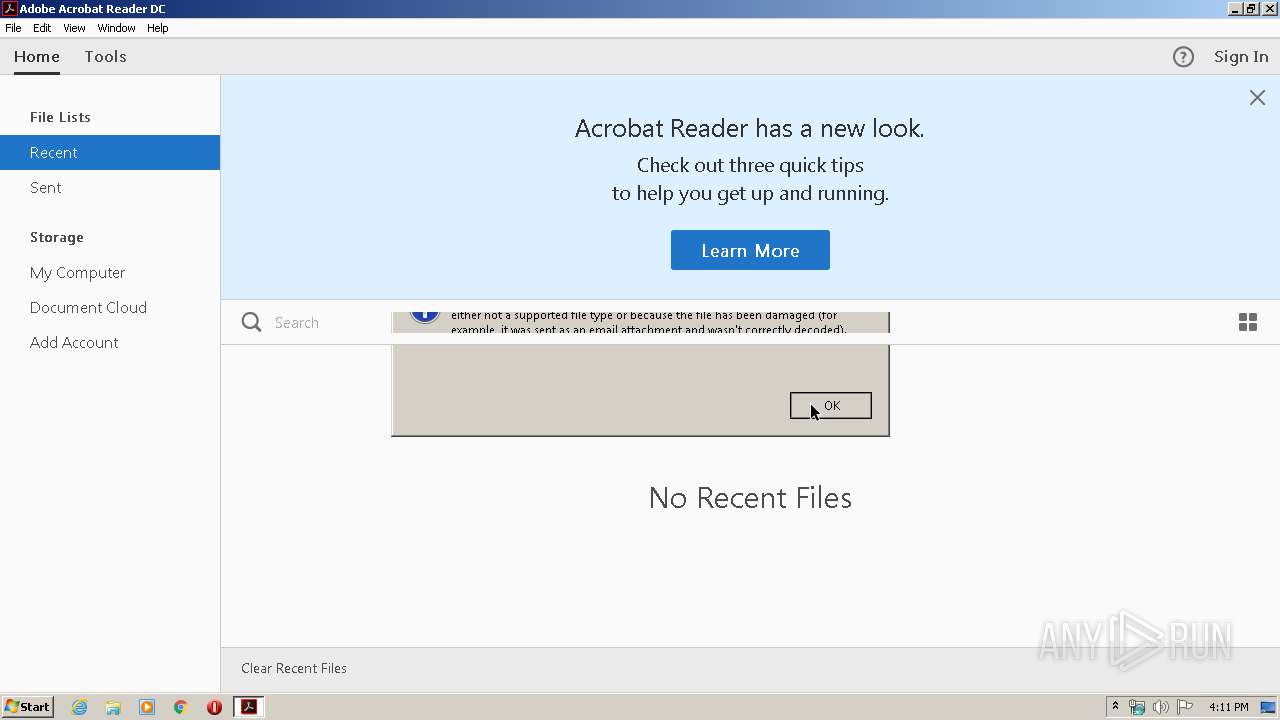1280x720 pixels.
Task: Open the Start menu
Action: point(27,707)
